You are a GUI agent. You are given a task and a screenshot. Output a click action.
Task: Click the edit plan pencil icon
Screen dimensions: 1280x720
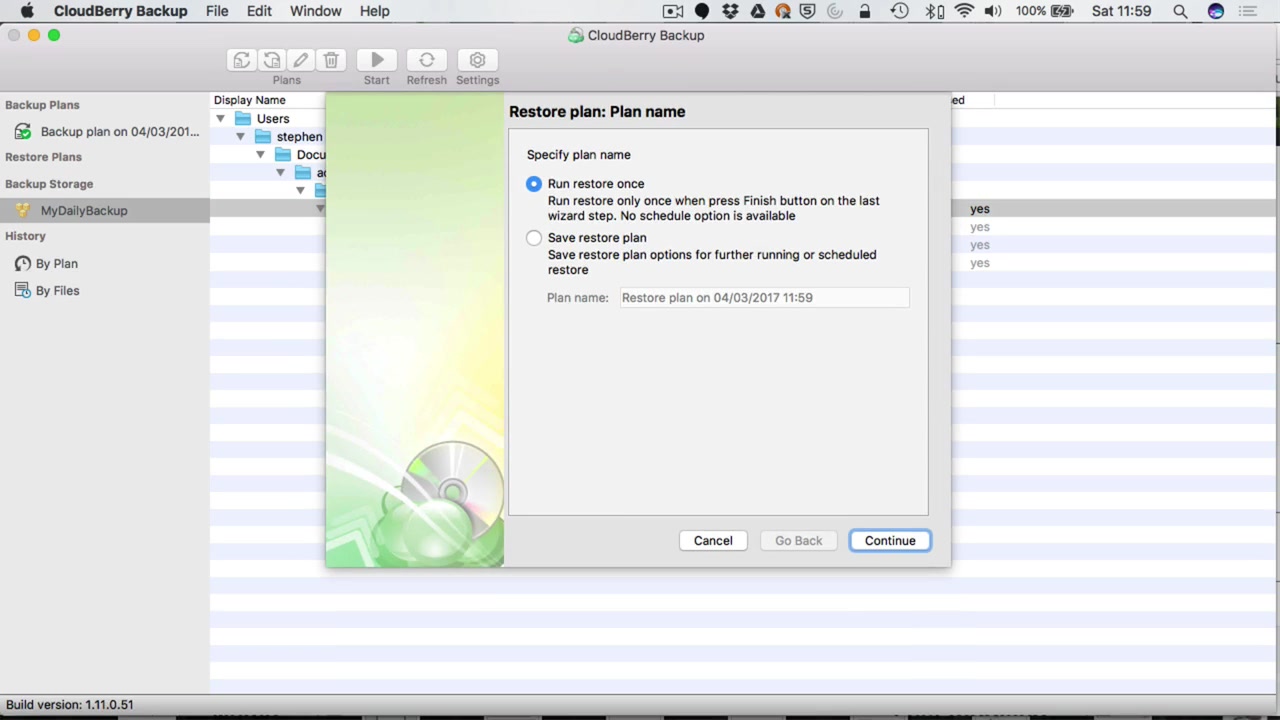301,61
